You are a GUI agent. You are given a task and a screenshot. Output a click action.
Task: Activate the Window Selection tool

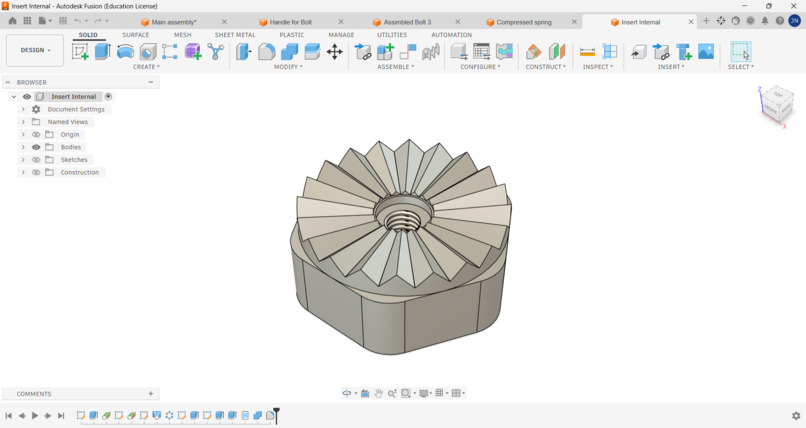741,51
